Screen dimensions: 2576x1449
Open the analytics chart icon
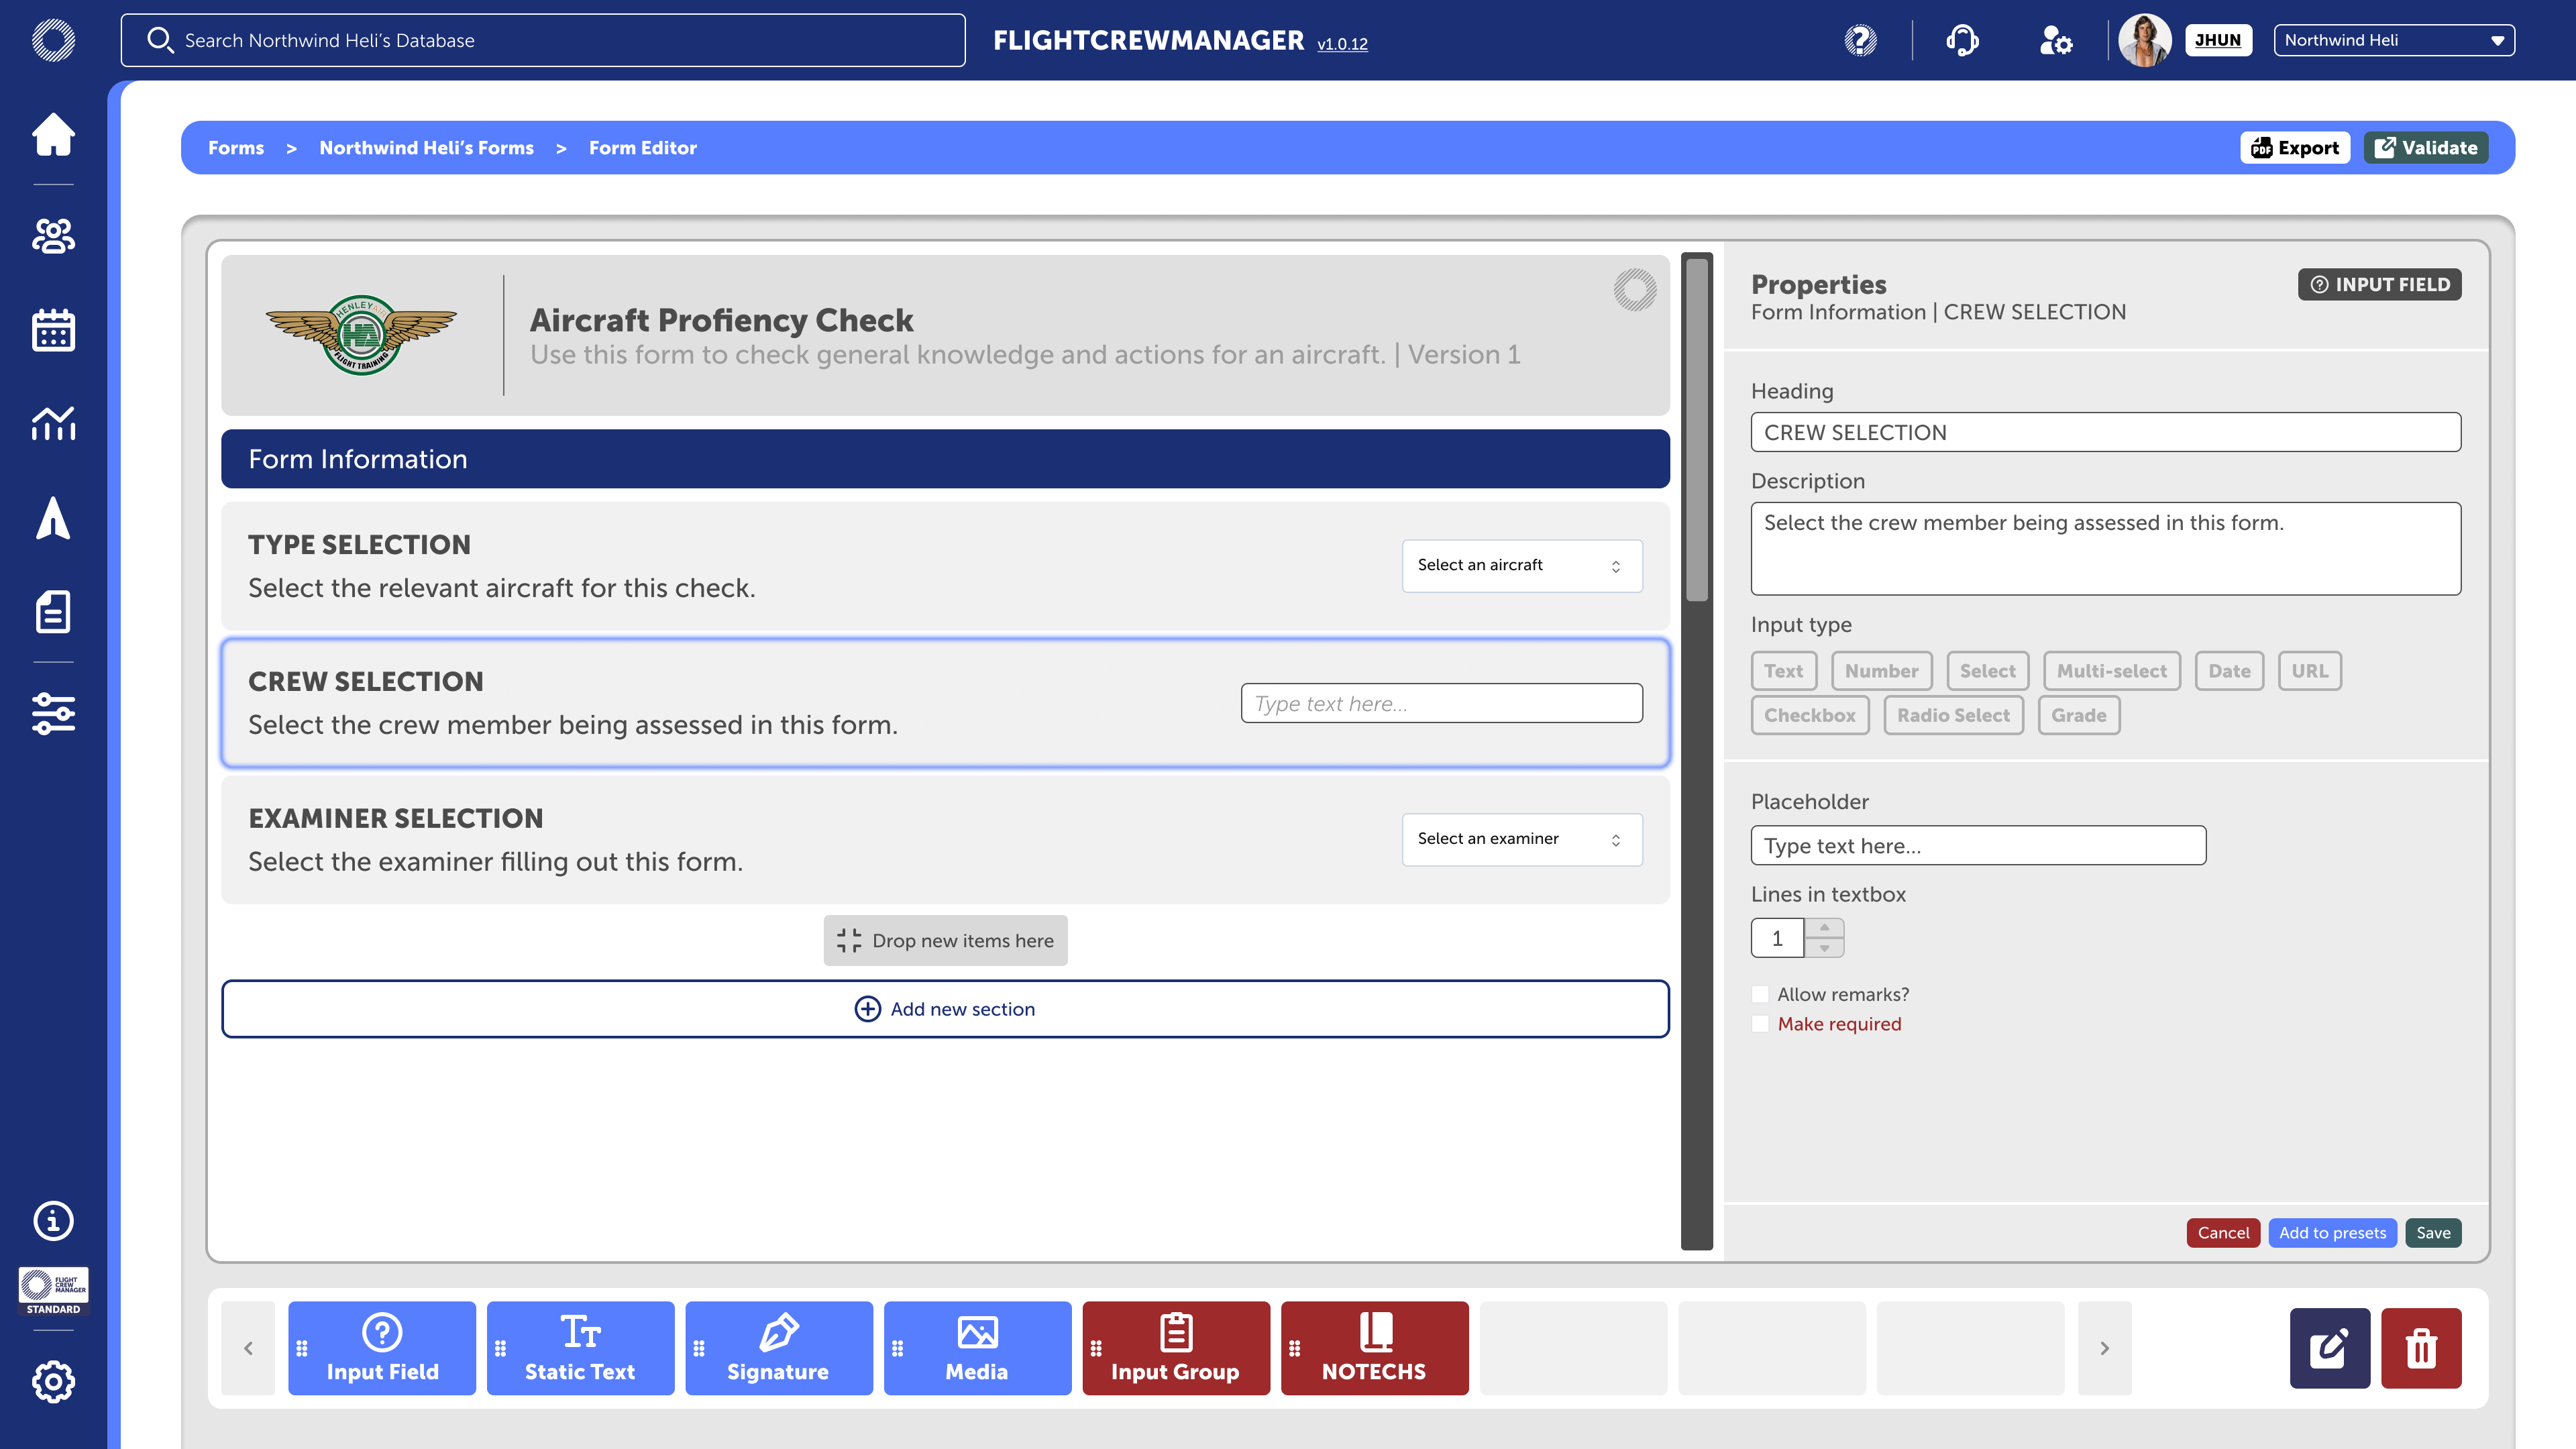coord(53,423)
